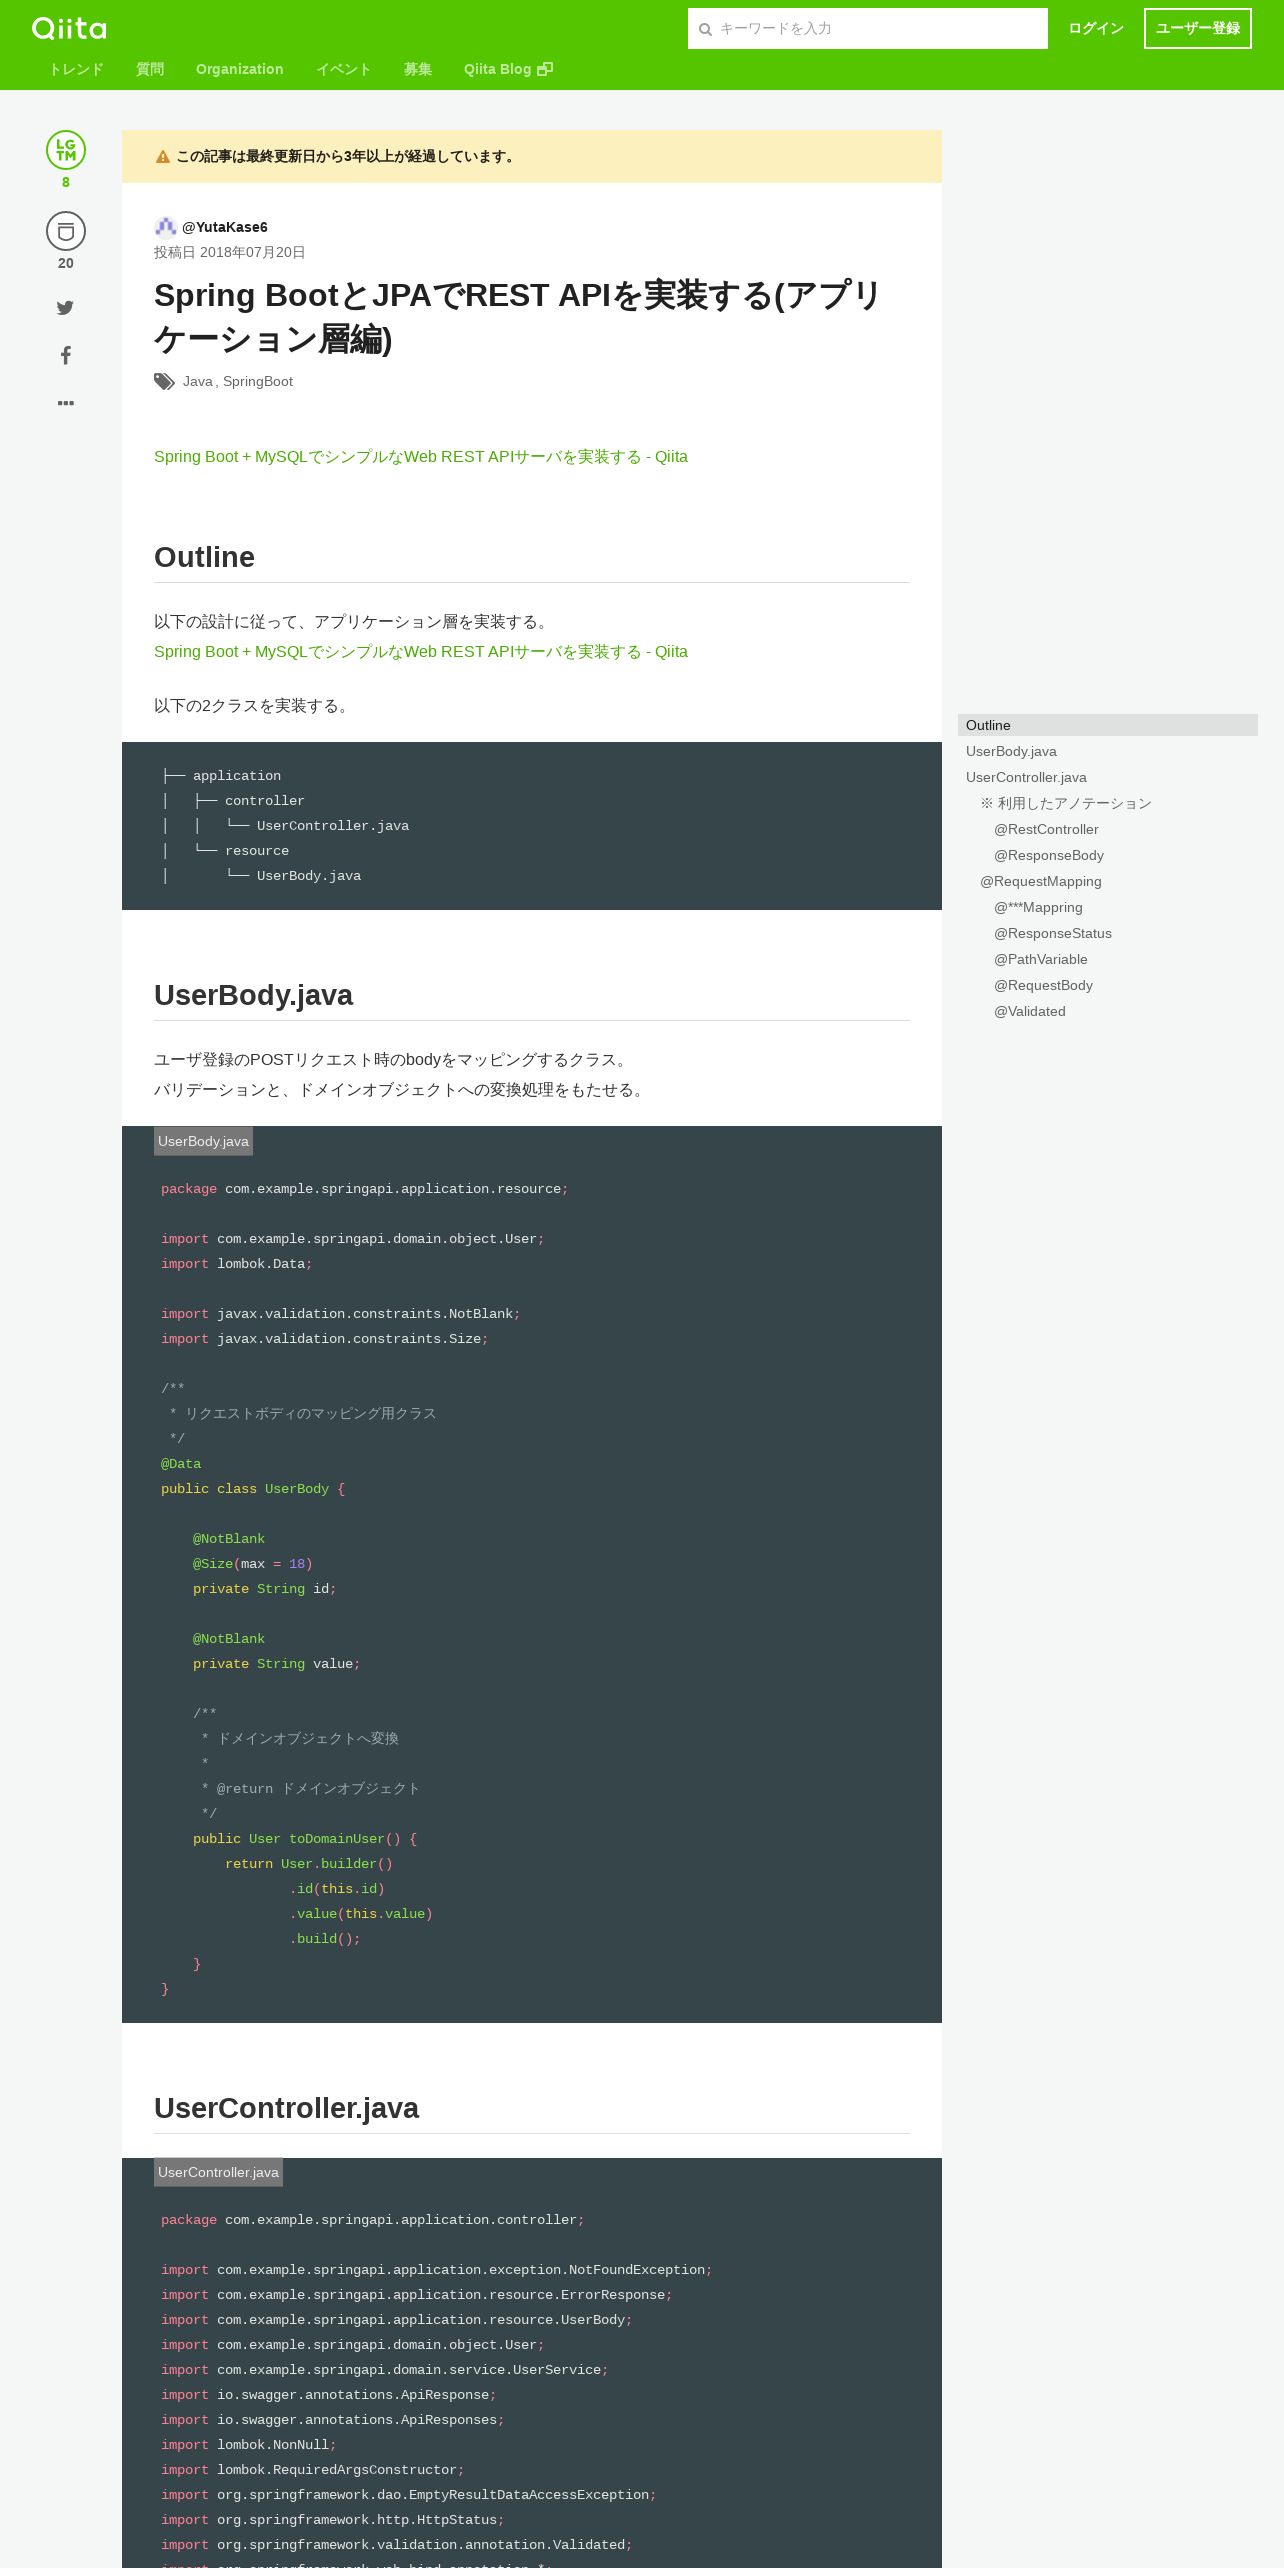Click the warning triangle icon in banner
The image size is (1284, 2568).
(163, 157)
